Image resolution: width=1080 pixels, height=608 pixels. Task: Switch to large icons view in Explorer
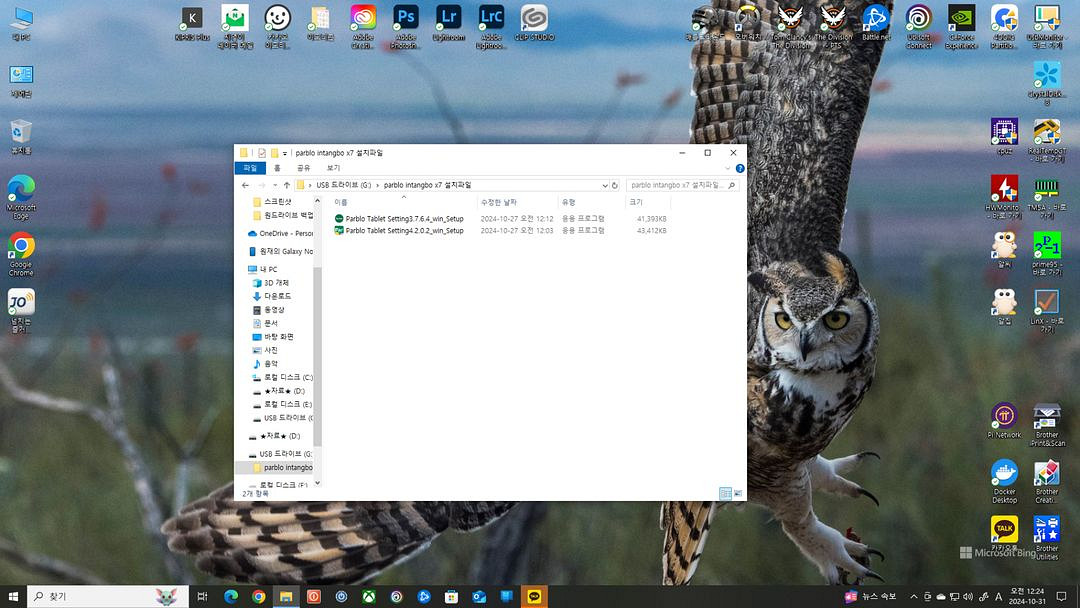(738, 493)
